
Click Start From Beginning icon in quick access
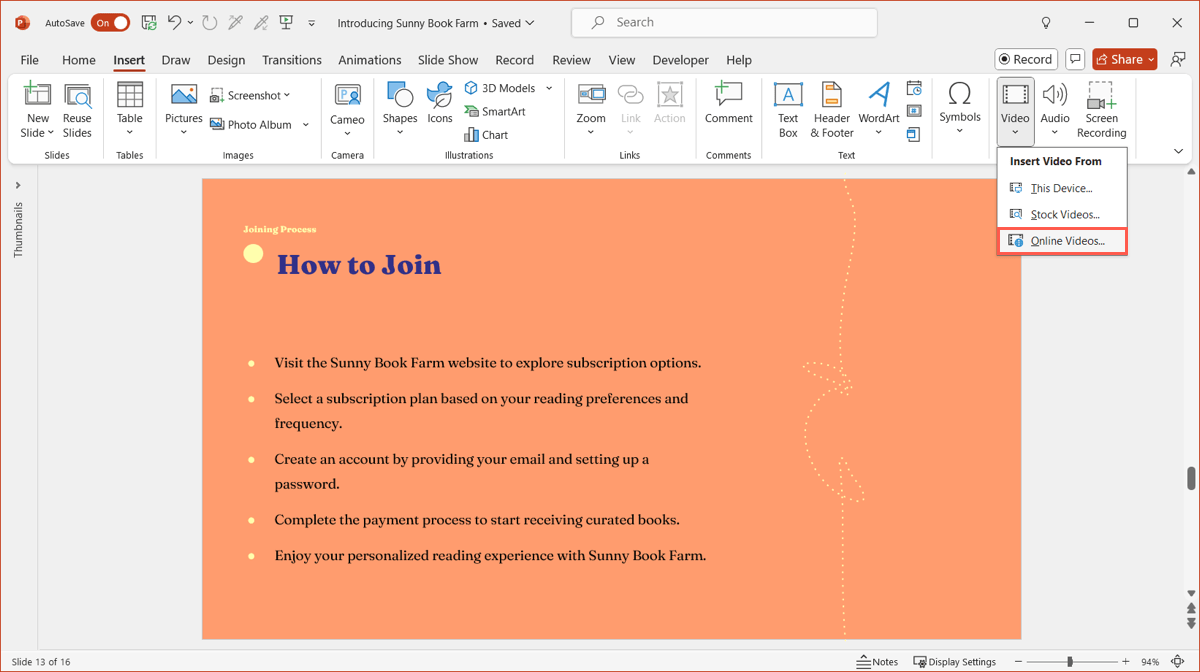286,22
